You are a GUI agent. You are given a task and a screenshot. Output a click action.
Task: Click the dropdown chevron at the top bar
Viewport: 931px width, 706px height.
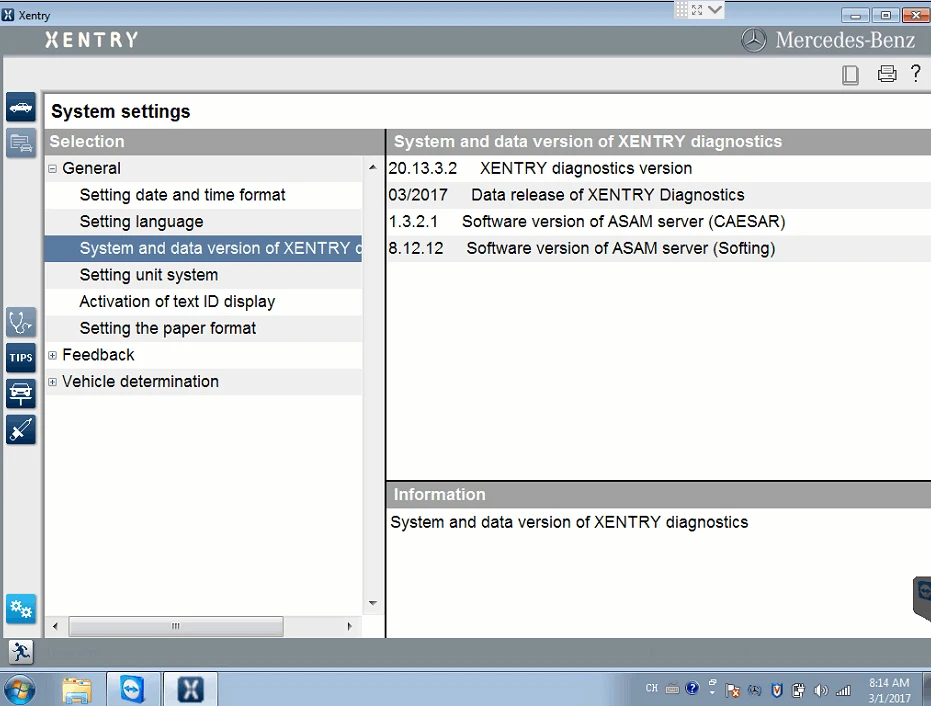click(x=715, y=10)
